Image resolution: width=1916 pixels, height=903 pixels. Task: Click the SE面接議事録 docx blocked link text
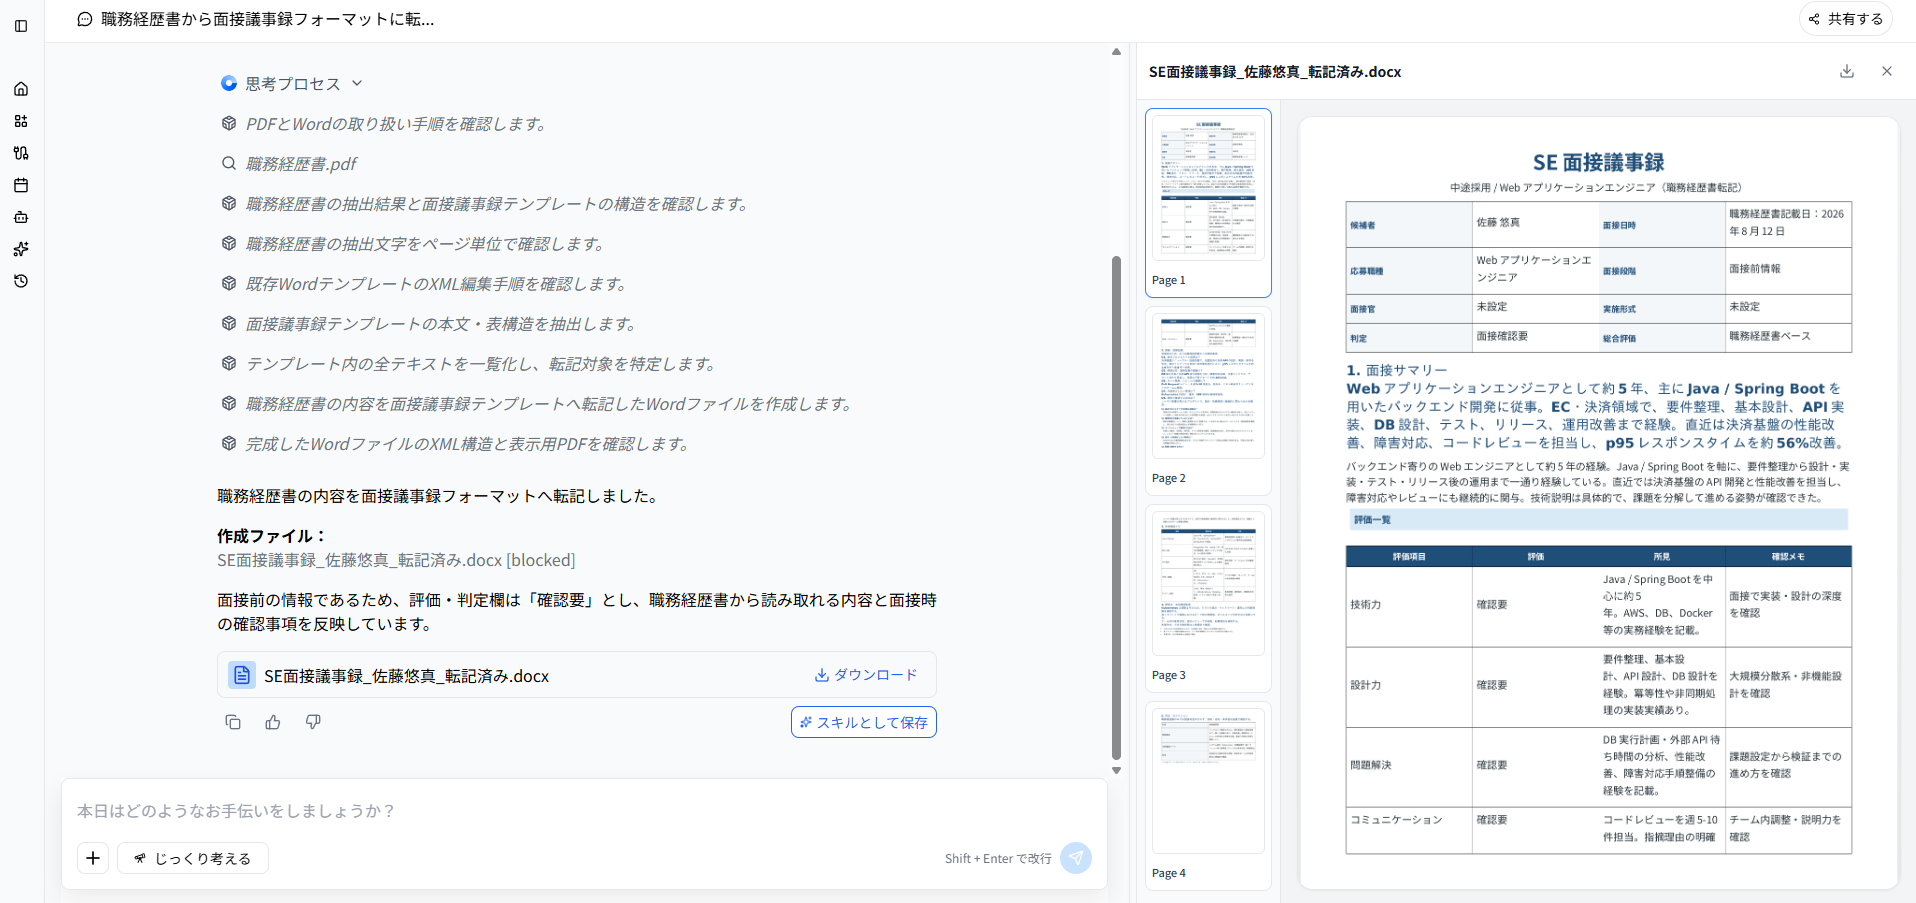point(396,560)
